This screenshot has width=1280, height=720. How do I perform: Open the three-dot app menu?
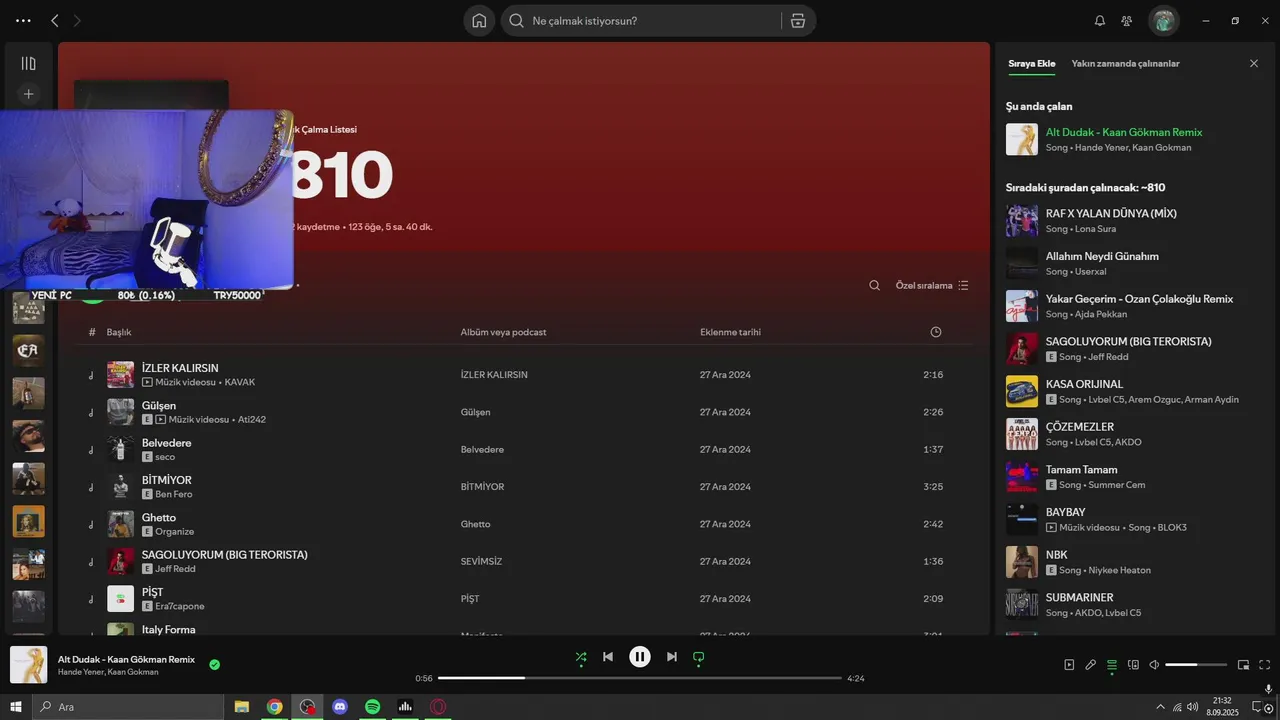[23, 20]
